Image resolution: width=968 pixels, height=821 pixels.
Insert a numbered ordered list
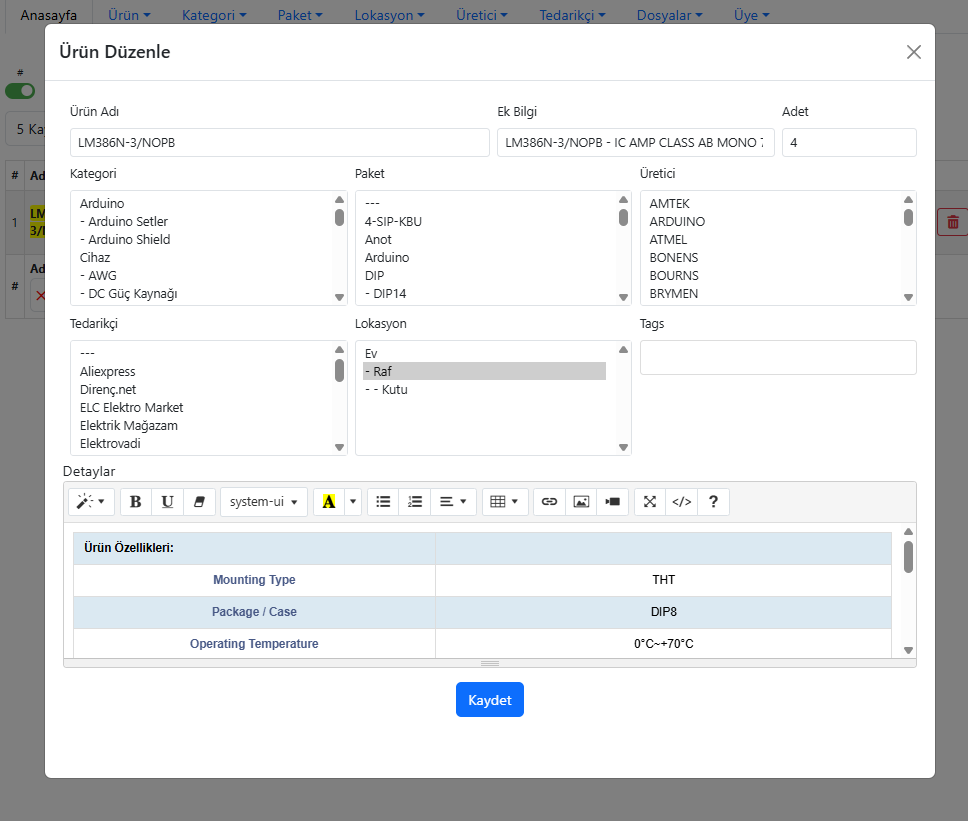click(x=415, y=502)
